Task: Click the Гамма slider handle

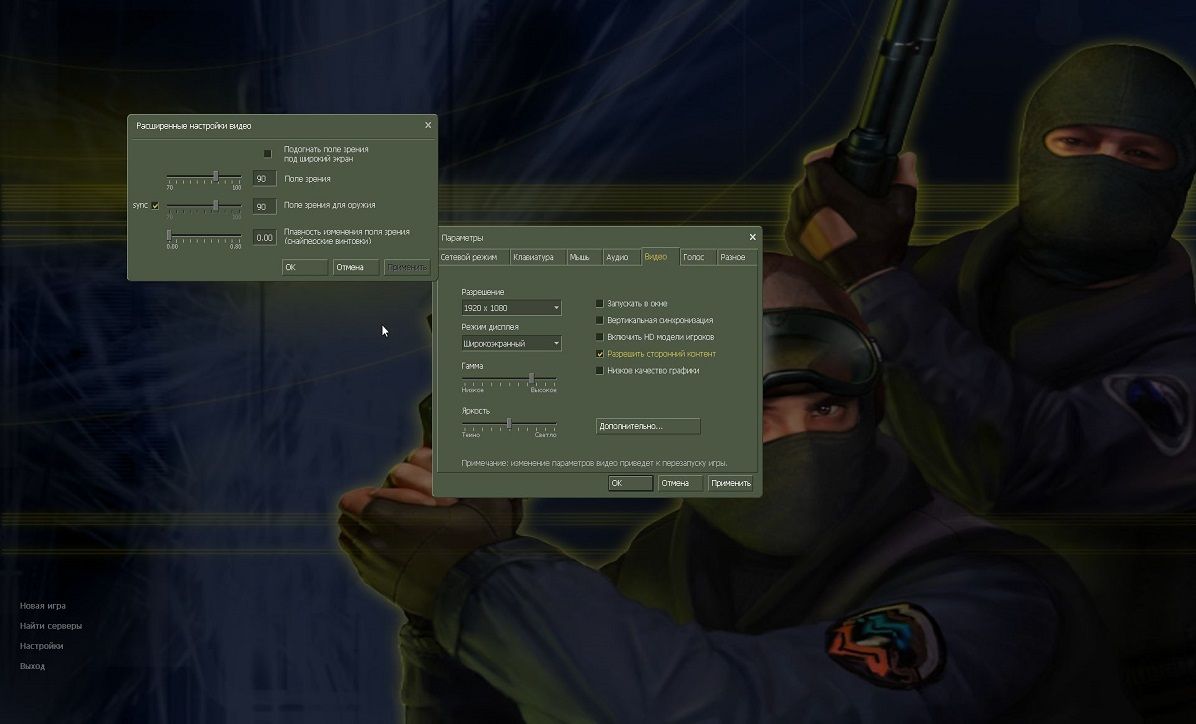Action: pos(531,378)
